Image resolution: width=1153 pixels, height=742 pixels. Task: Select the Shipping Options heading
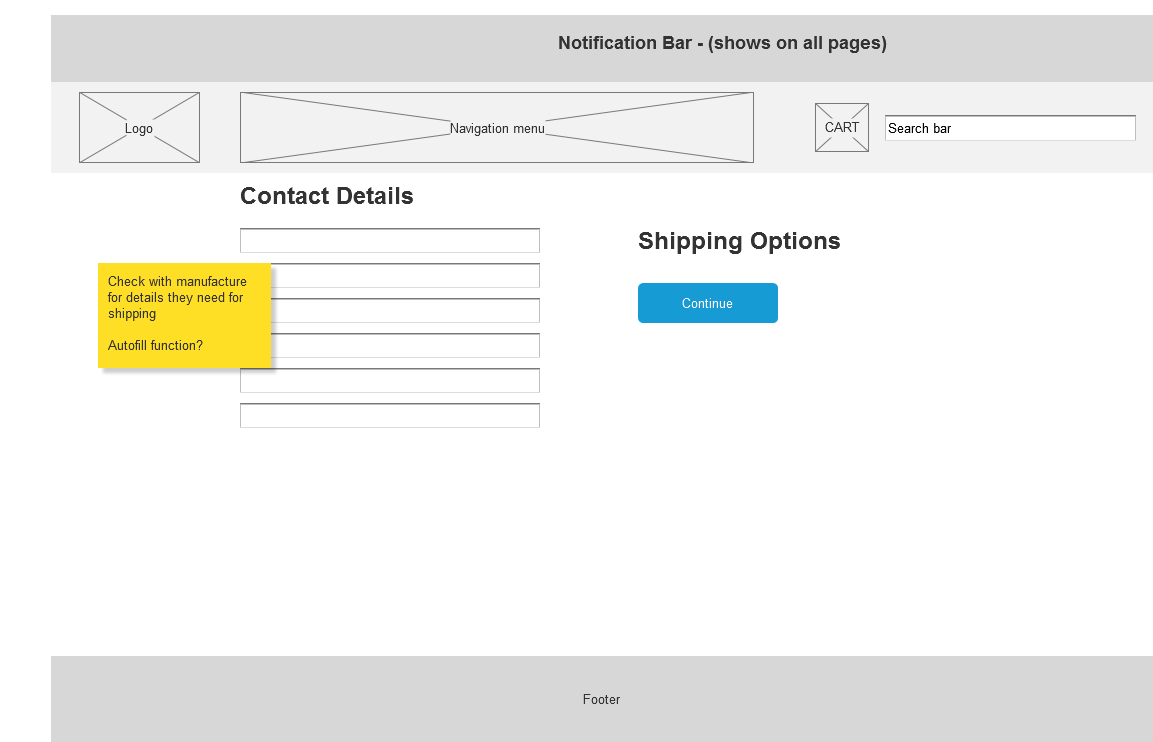click(739, 241)
